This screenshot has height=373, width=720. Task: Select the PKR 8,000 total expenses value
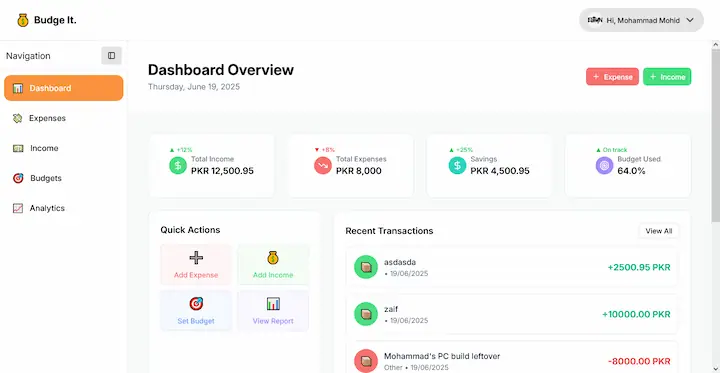[359, 171]
